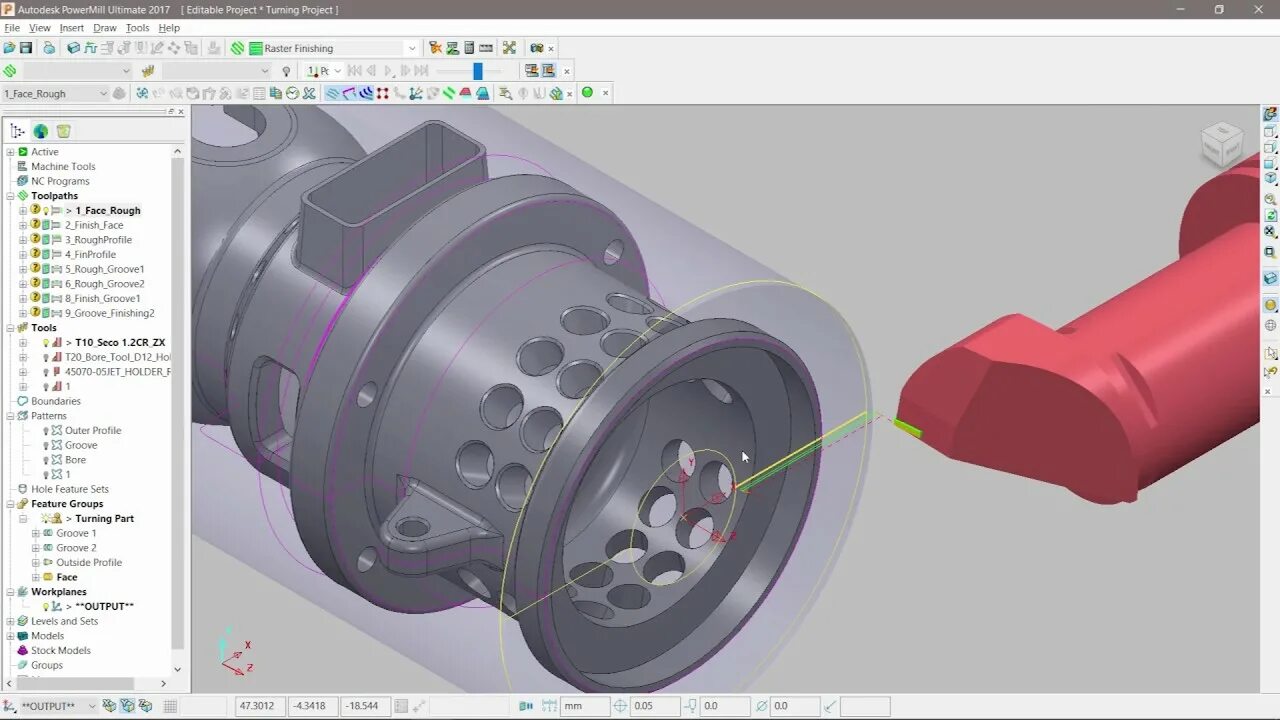The width and height of the screenshot is (1280, 720).
Task: Toggle light bulb of T20_Bore_Tool tool
Action: tap(46, 357)
